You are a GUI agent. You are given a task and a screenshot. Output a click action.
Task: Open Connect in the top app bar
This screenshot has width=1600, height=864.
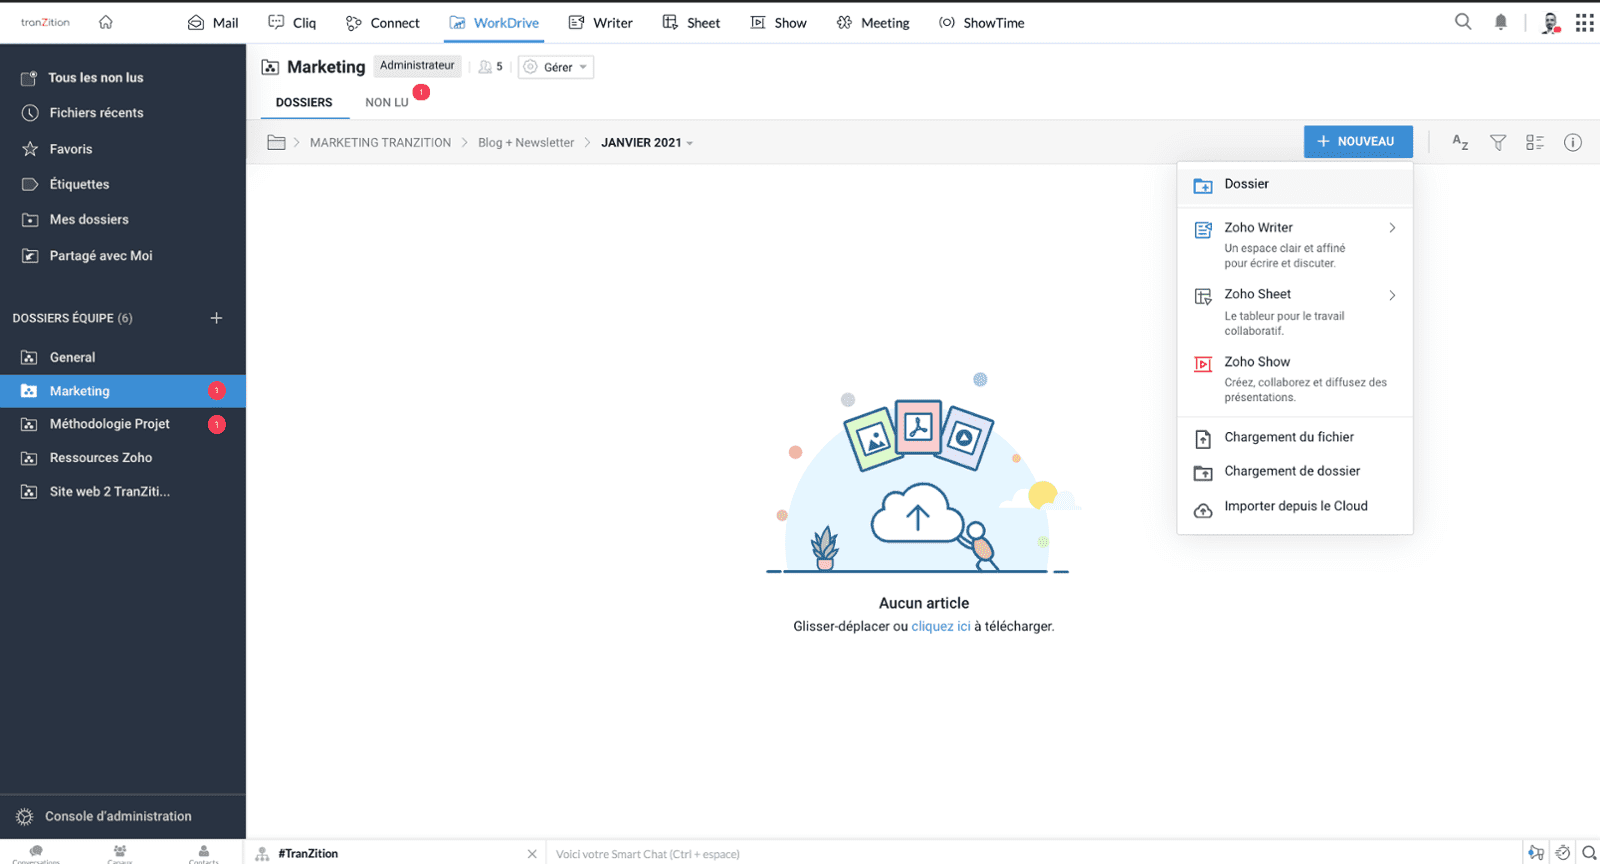point(382,23)
